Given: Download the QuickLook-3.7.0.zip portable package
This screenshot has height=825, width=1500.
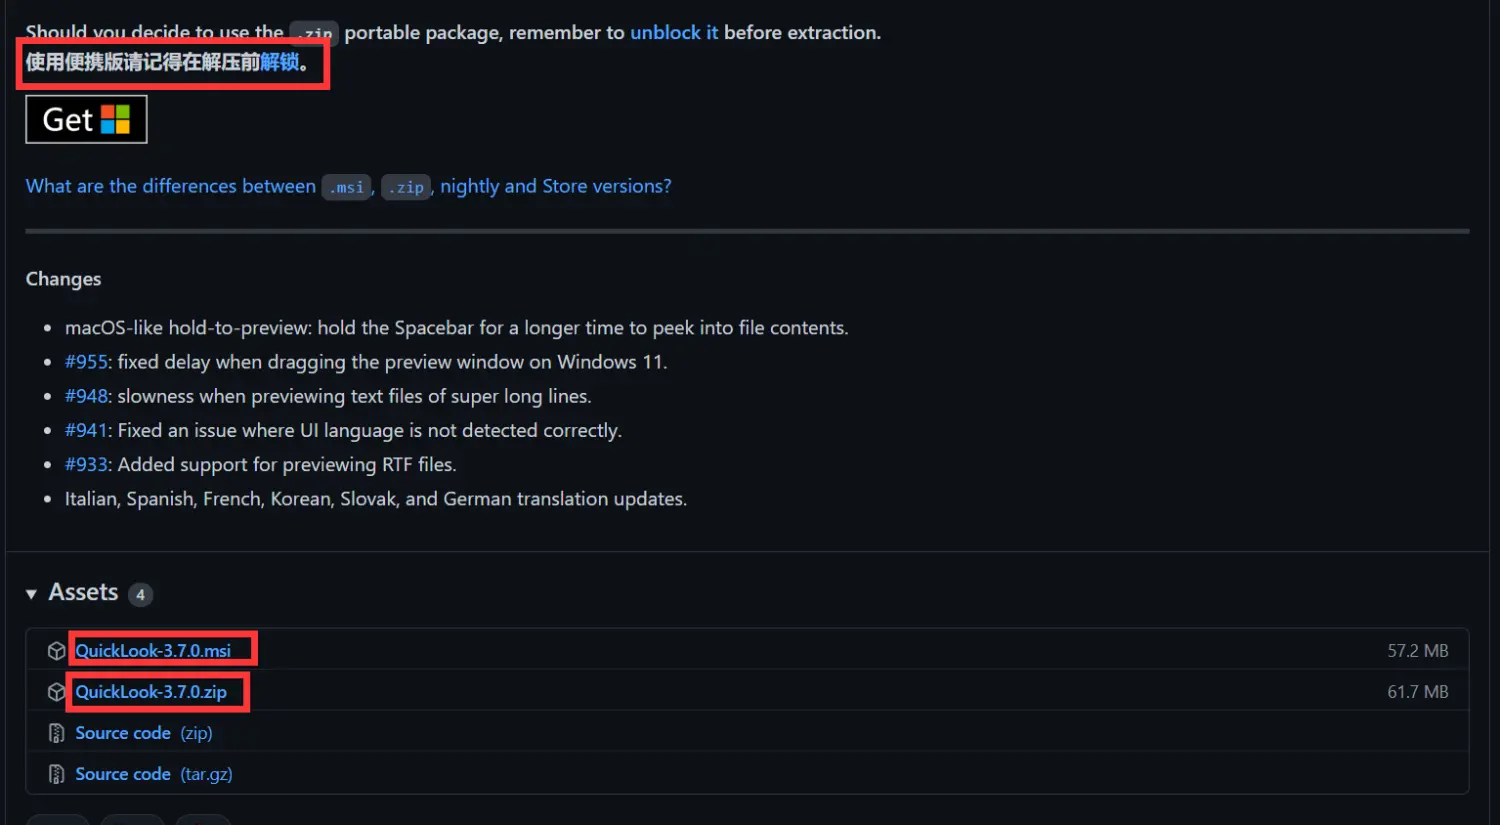Looking at the screenshot, I should tap(151, 692).
